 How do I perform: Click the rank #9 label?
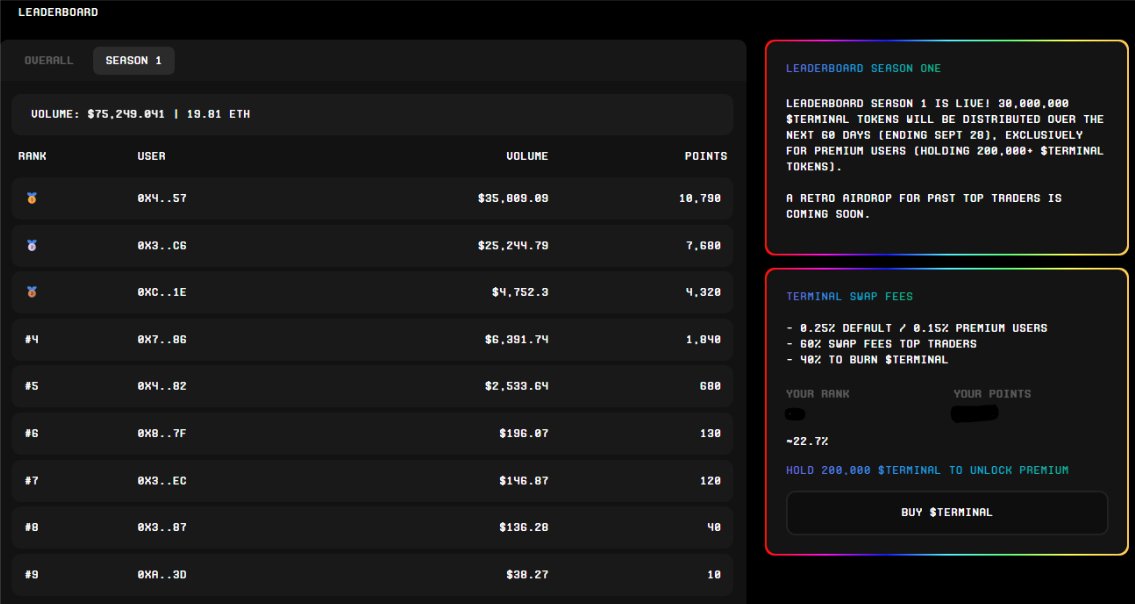click(x=31, y=574)
